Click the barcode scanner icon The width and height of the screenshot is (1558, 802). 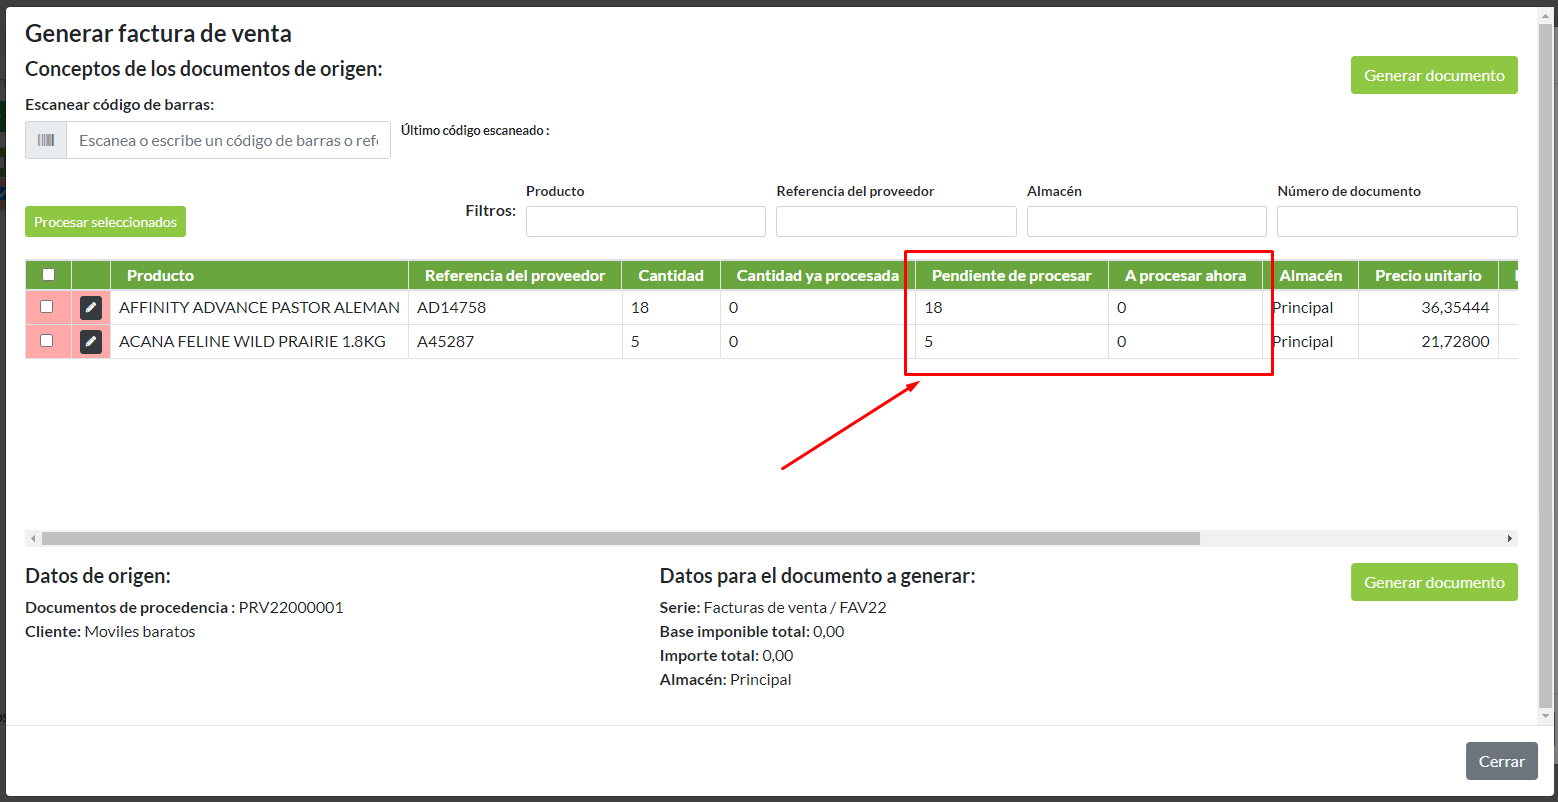(46, 141)
